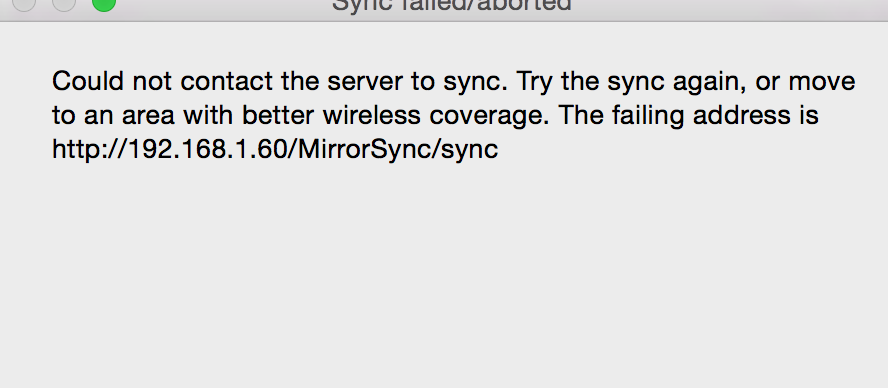Screen dimensions: 888x388
Task: Click the IP address 192.168.1.60
Action: point(210,150)
